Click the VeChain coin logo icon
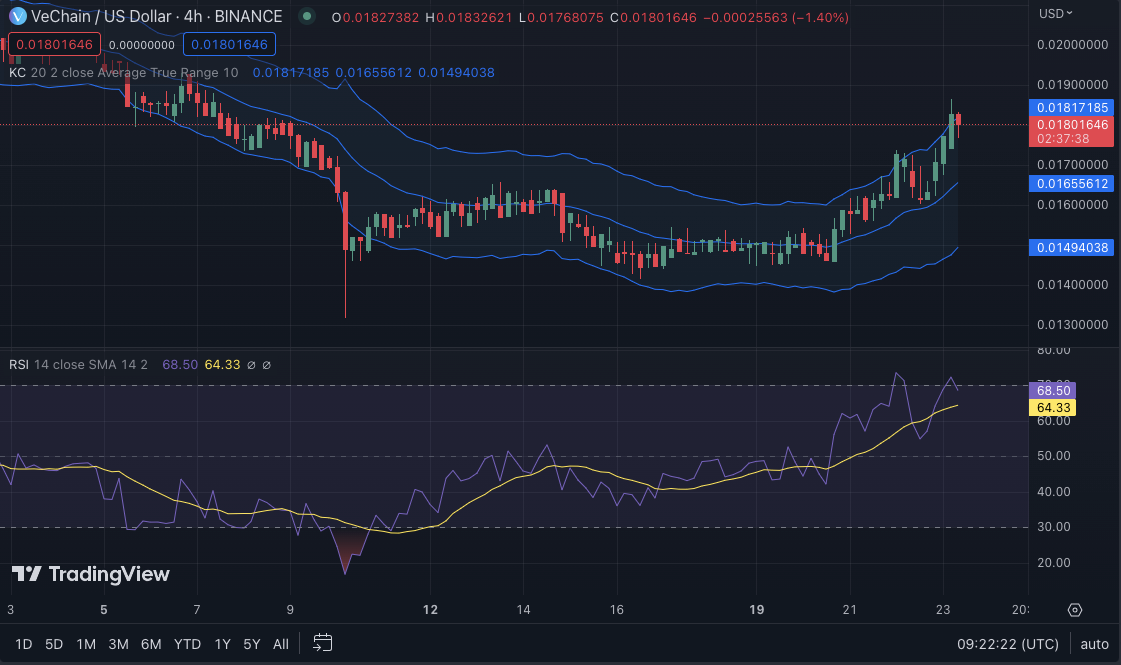This screenshot has height=665, width=1121. [17, 16]
